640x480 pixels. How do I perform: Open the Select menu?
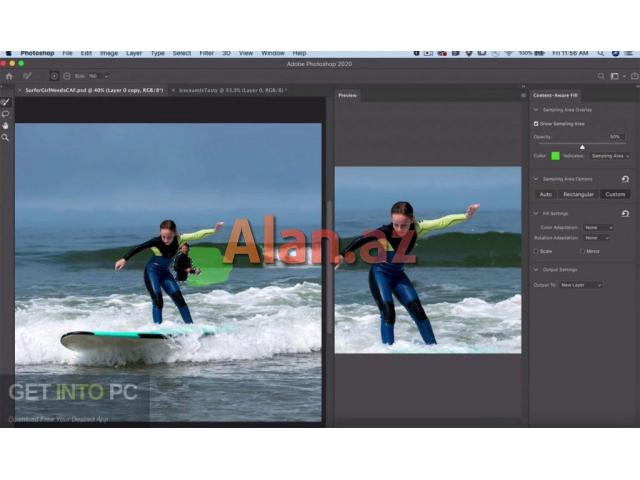point(182,53)
